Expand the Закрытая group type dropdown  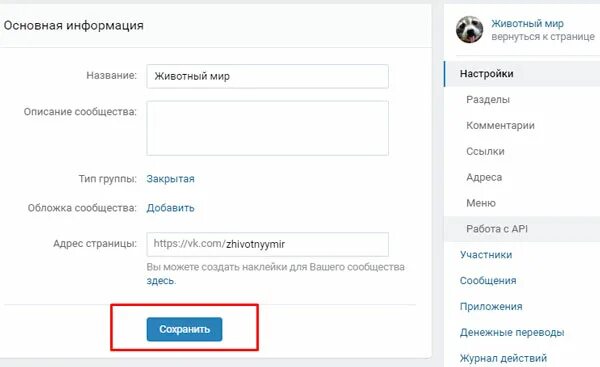pos(170,179)
